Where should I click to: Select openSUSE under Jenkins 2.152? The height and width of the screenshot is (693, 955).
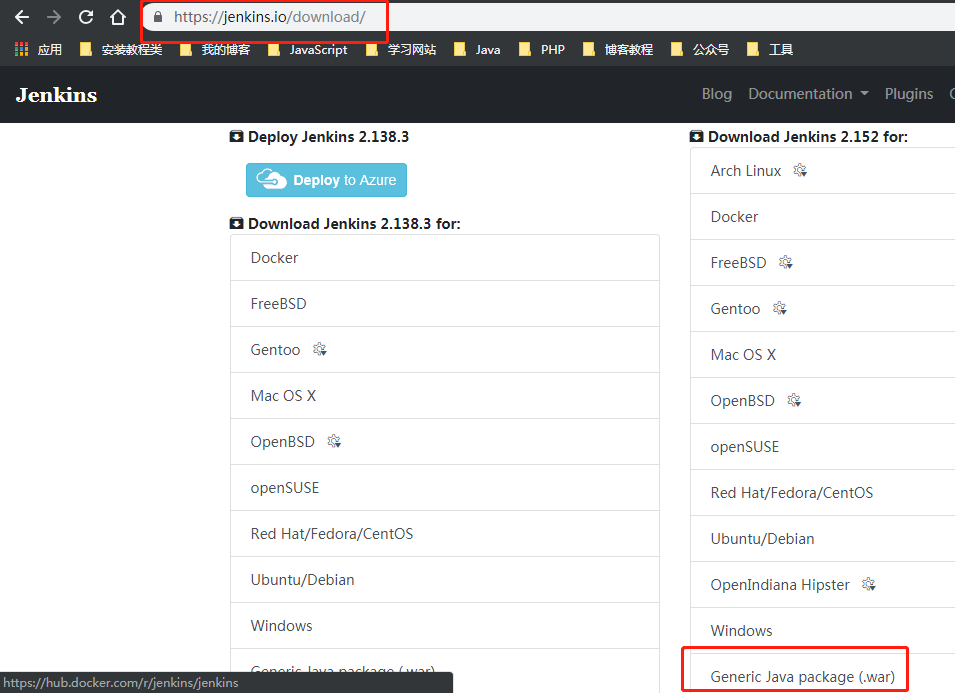click(x=823, y=446)
